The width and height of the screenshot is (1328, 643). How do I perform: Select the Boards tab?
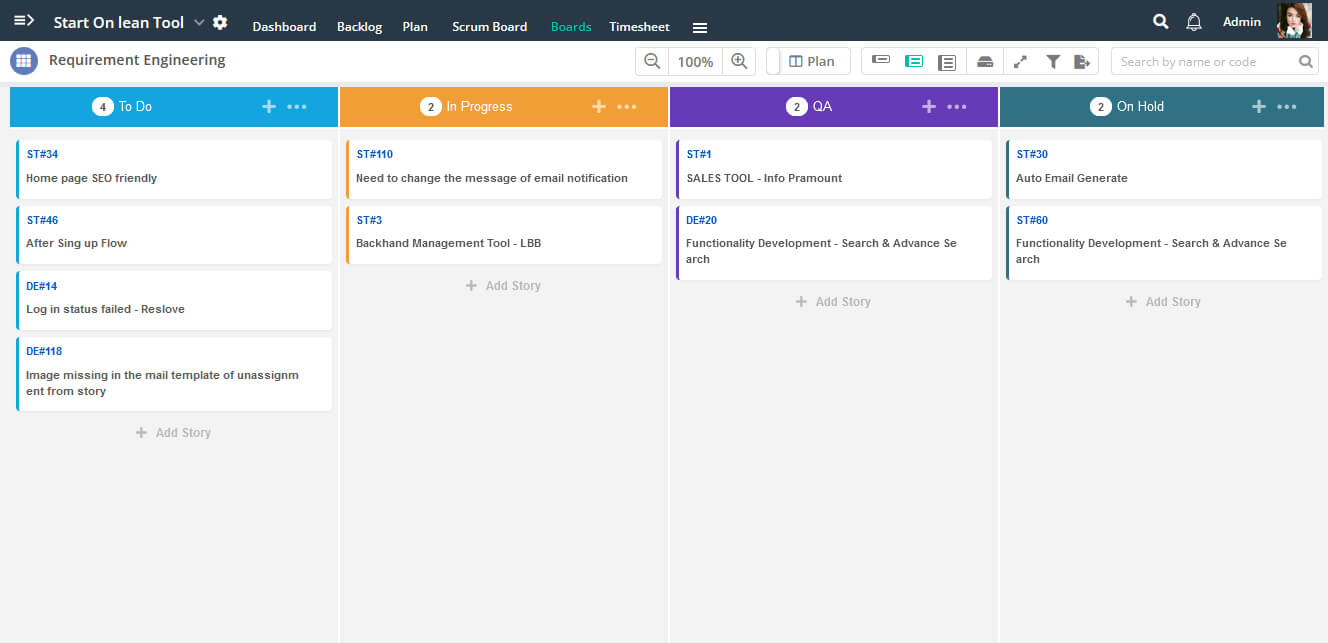[x=571, y=27]
